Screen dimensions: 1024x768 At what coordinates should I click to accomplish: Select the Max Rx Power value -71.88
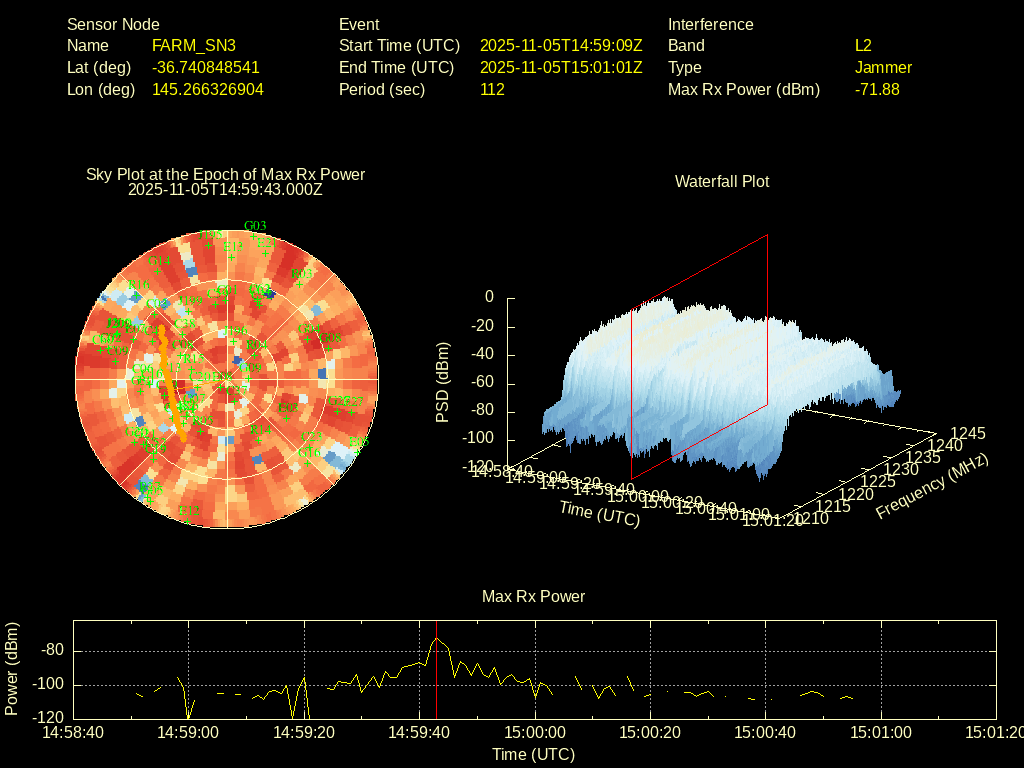[x=877, y=89]
